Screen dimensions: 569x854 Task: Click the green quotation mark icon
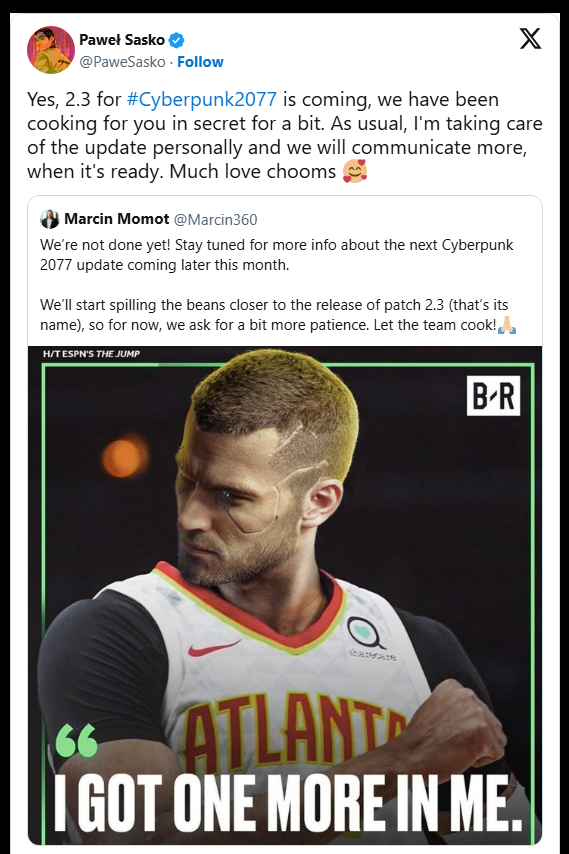click(x=77, y=741)
